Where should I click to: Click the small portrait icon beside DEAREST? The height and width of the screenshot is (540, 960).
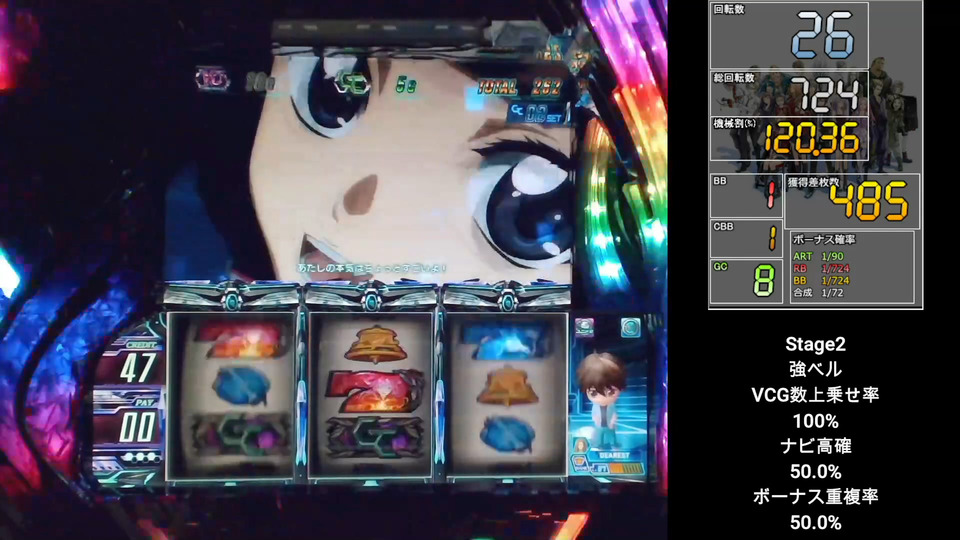click(x=580, y=446)
